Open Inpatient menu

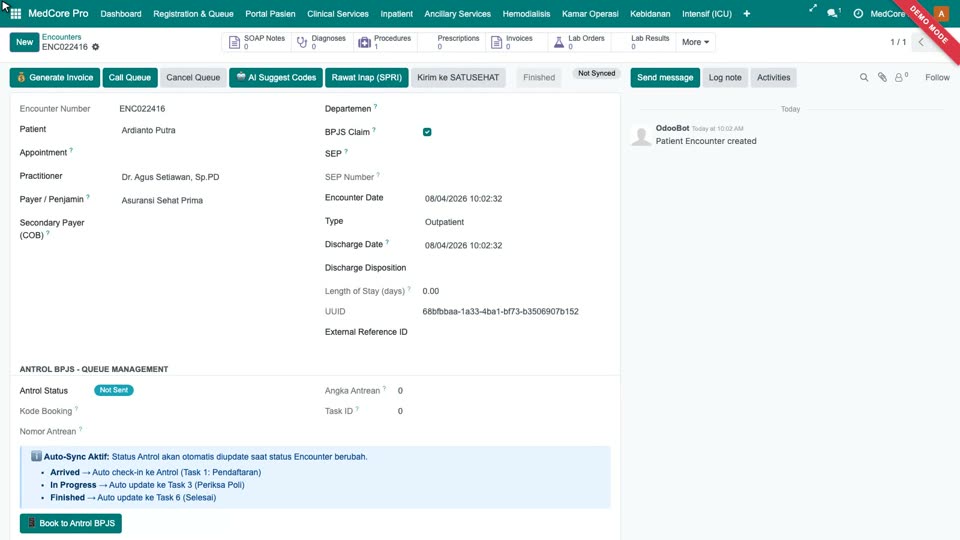396,13
